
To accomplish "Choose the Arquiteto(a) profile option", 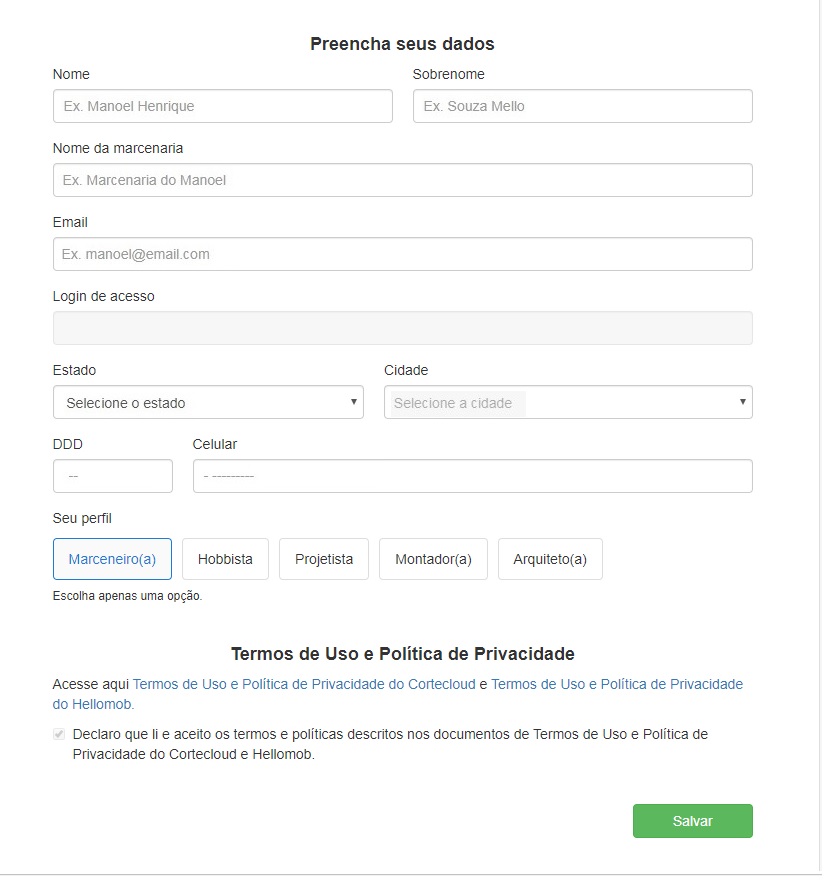I will [550, 559].
